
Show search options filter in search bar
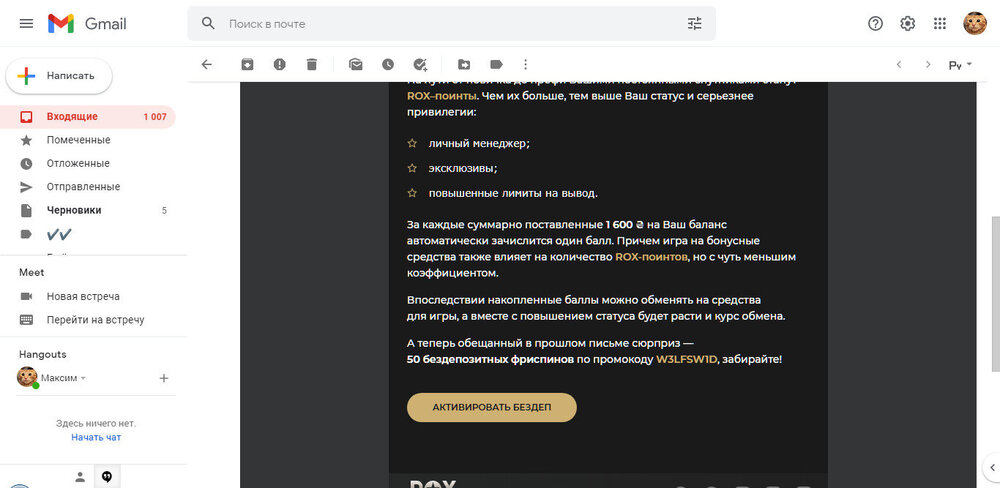pyautogui.click(x=695, y=23)
